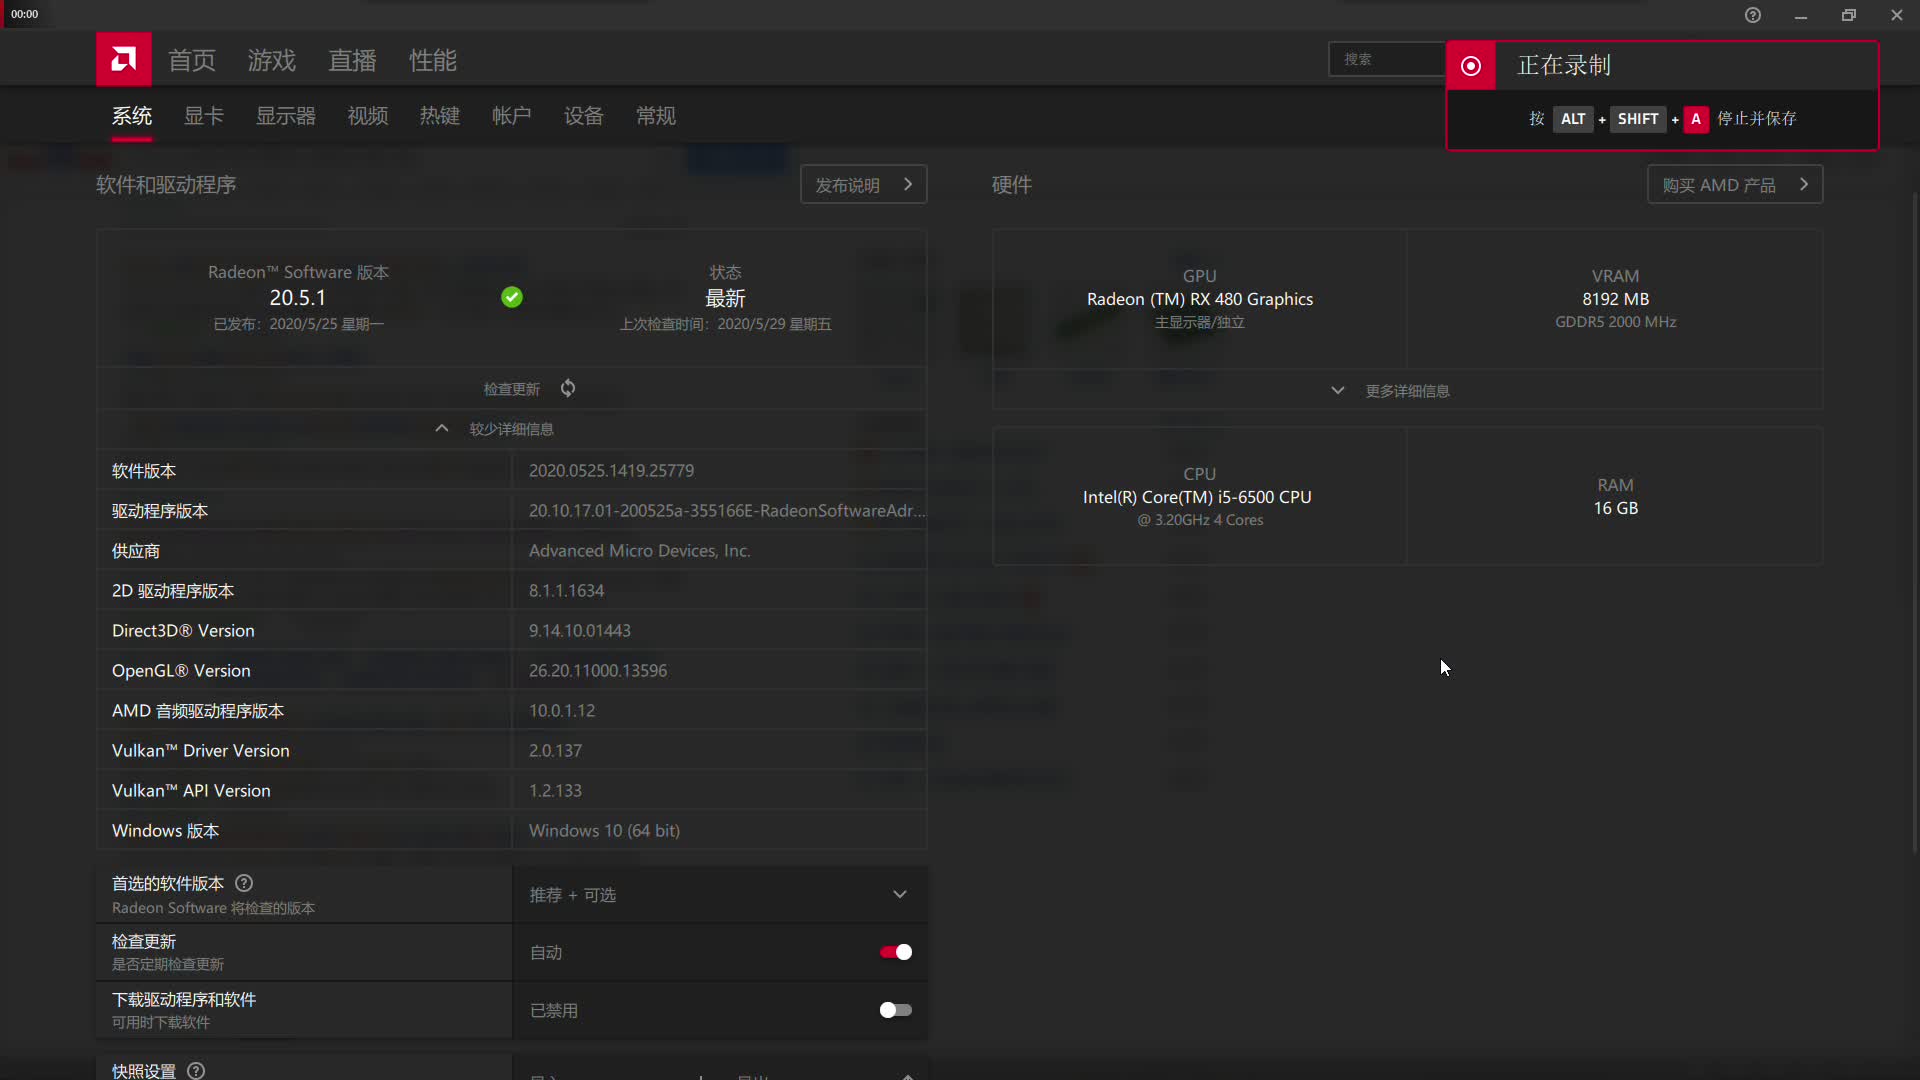Open the 推荐 + 可选 dropdown

click(719, 895)
